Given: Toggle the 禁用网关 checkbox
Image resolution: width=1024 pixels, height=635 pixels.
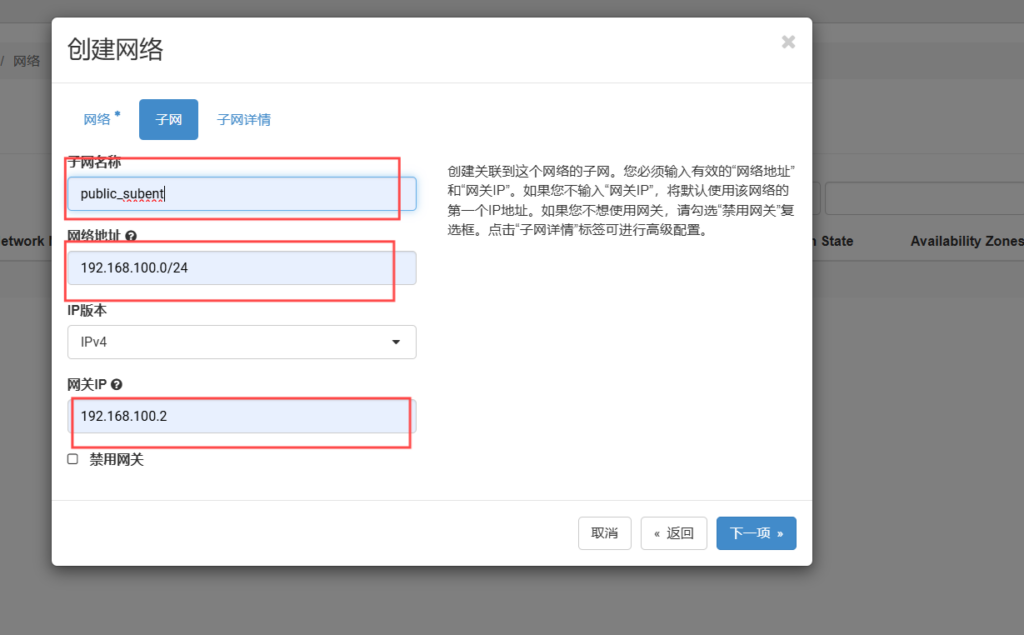Looking at the screenshot, I should pyautogui.click(x=72, y=459).
